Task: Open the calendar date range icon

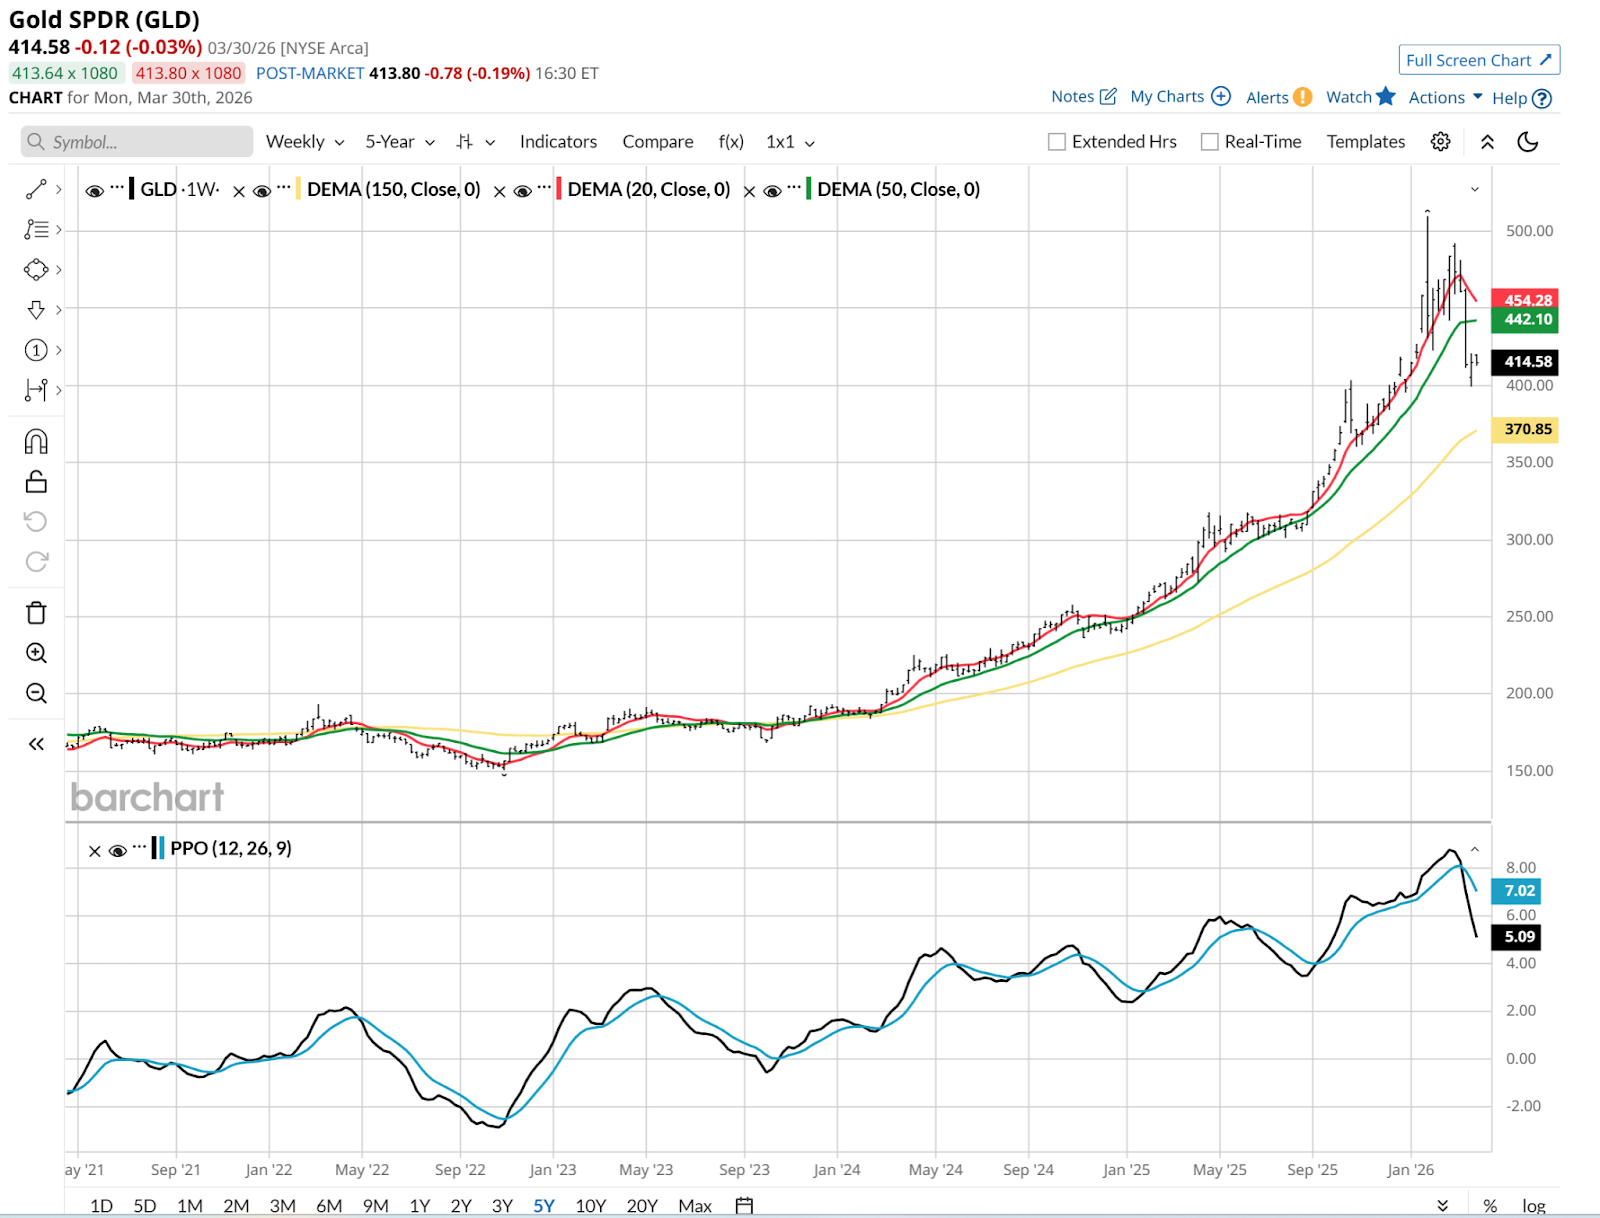Action: tap(744, 1205)
